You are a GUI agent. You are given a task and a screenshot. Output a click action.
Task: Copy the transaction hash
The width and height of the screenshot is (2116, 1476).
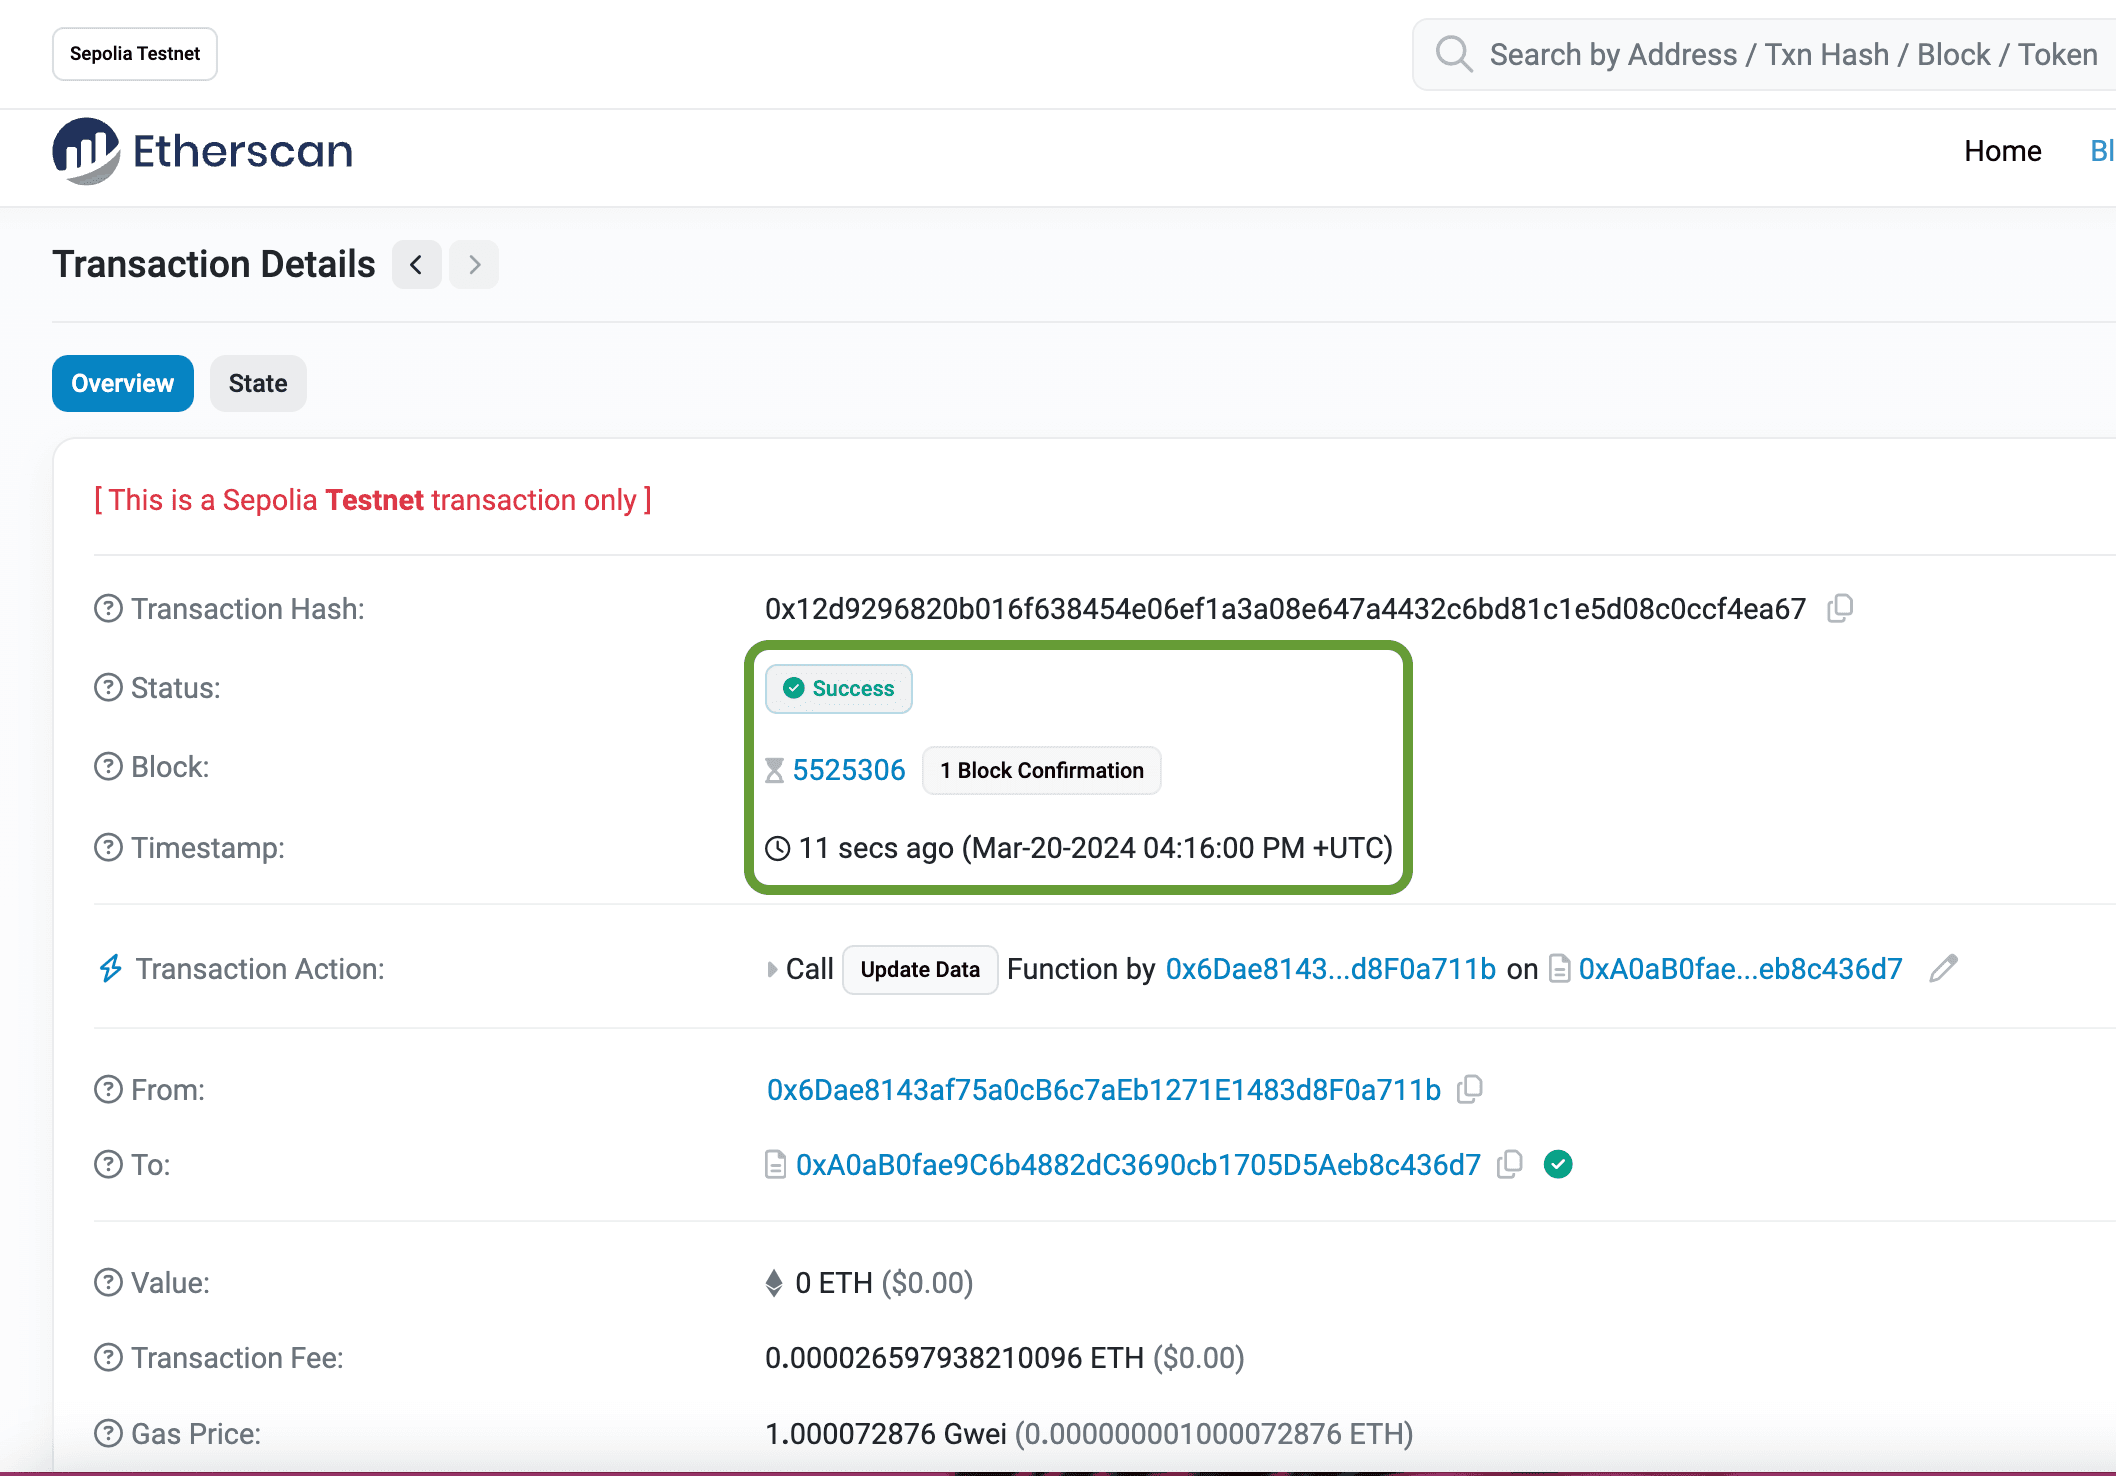coord(1841,607)
